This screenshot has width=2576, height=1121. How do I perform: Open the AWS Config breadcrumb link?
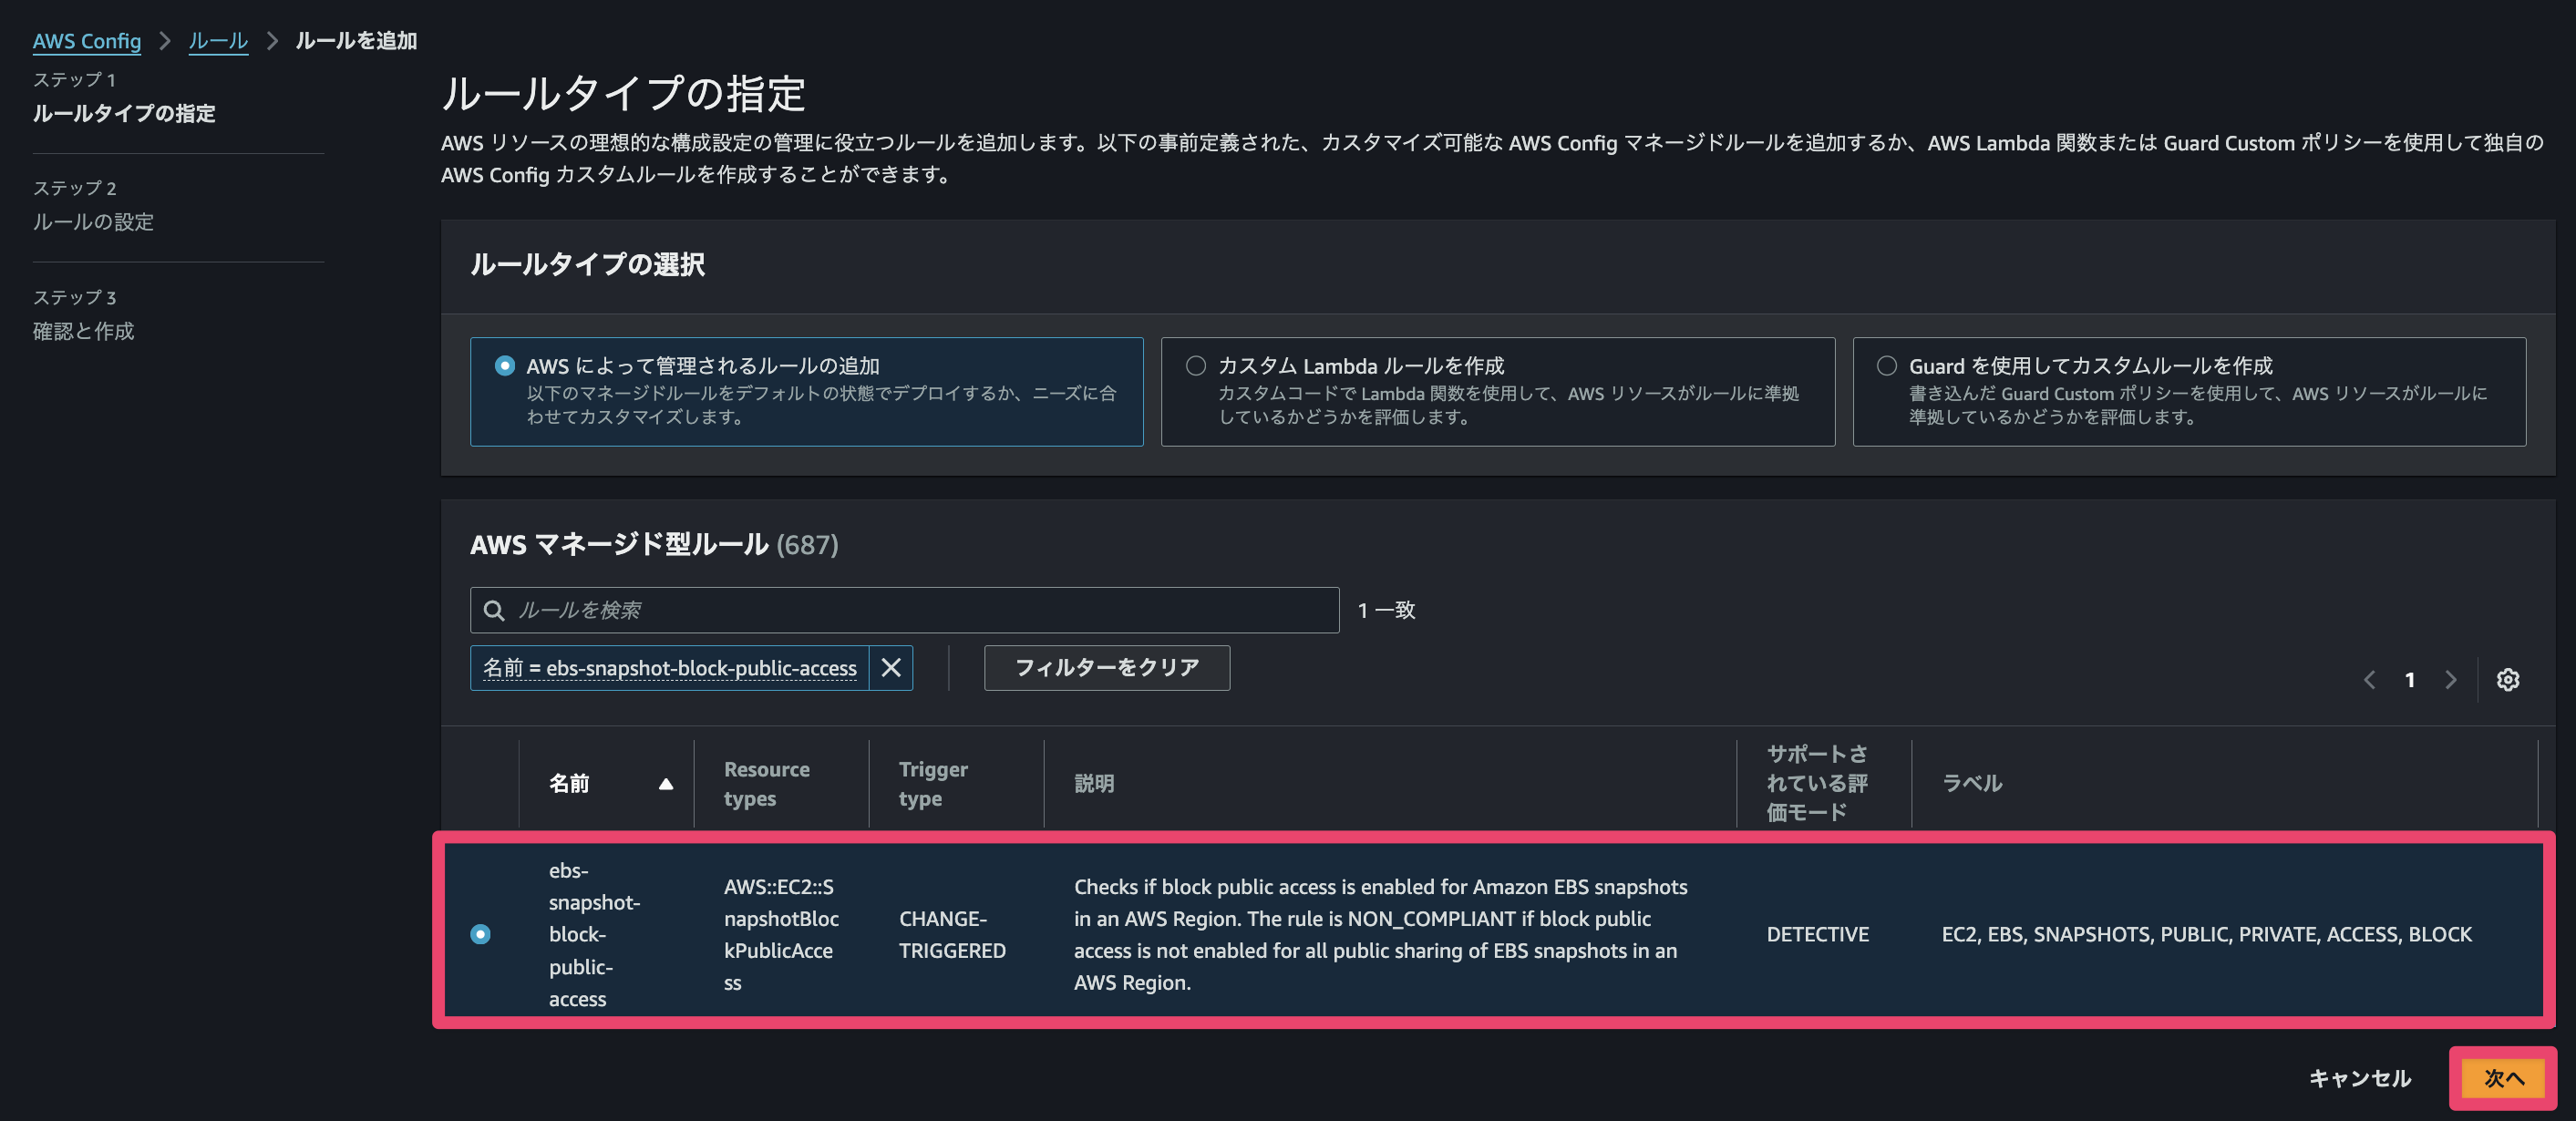[x=88, y=41]
